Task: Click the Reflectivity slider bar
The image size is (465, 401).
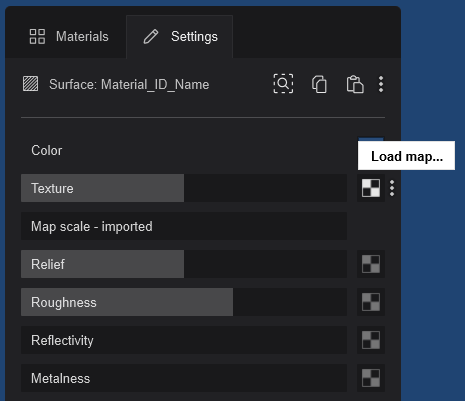Action: 184,340
